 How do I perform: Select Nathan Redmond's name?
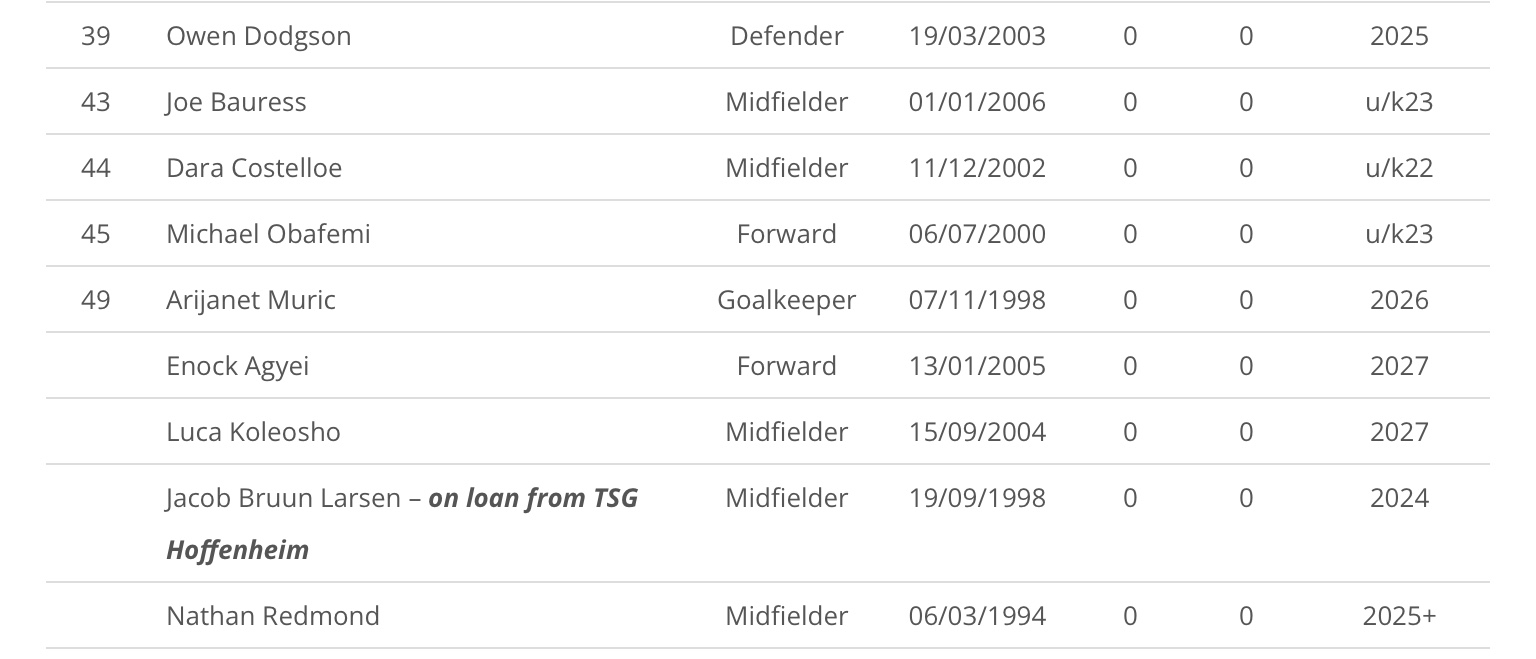click(x=273, y=616)
